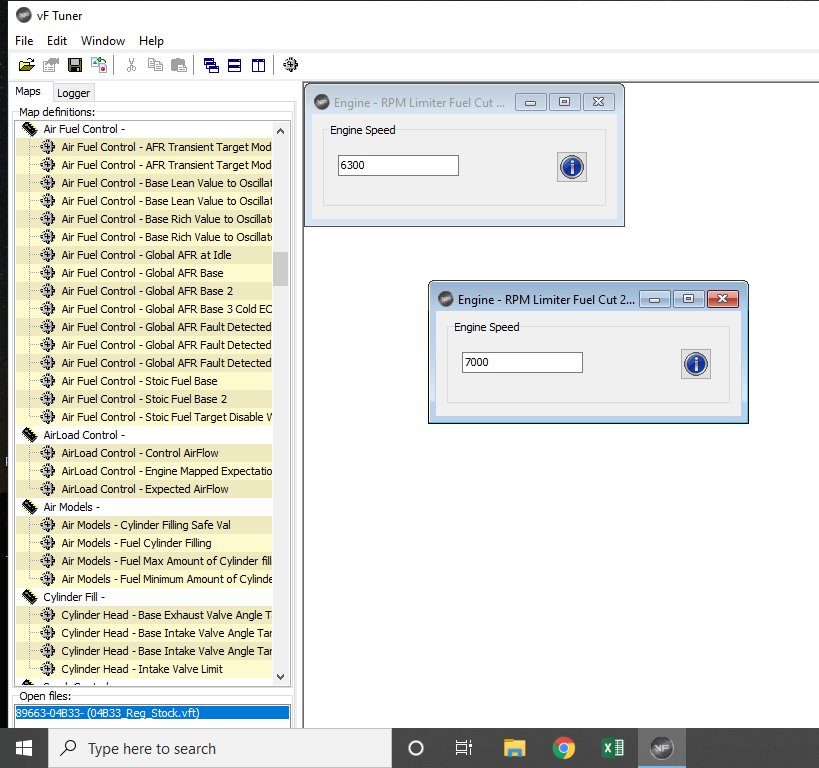Viewport: 819px width, 768px height.
Task: Open the Help menu
Action: (151, 41)
